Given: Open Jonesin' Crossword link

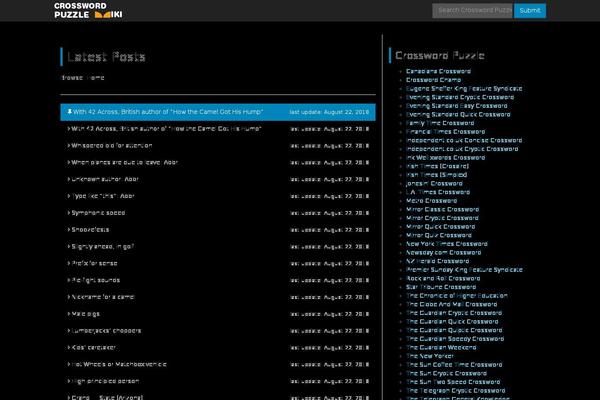Looking at the screenshot, I should pyautogui.click(x=434, y=184).
